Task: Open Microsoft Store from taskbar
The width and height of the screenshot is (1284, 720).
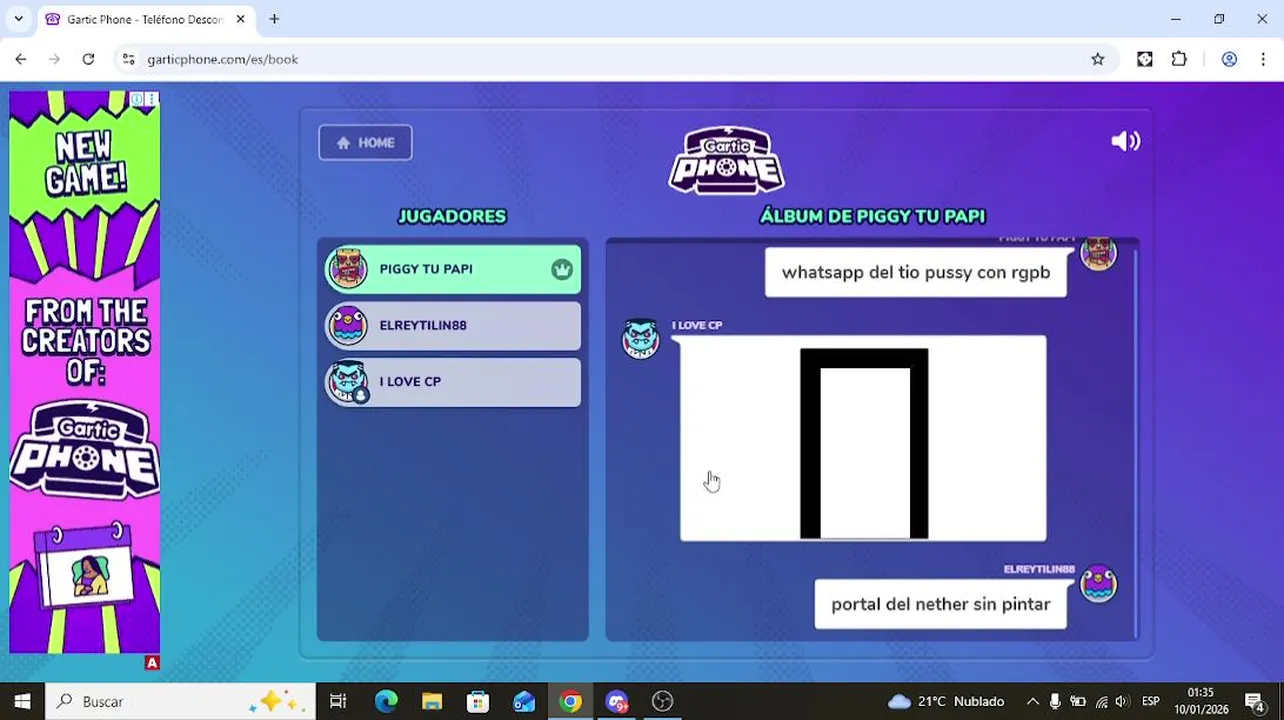Action: coord(478,701)
